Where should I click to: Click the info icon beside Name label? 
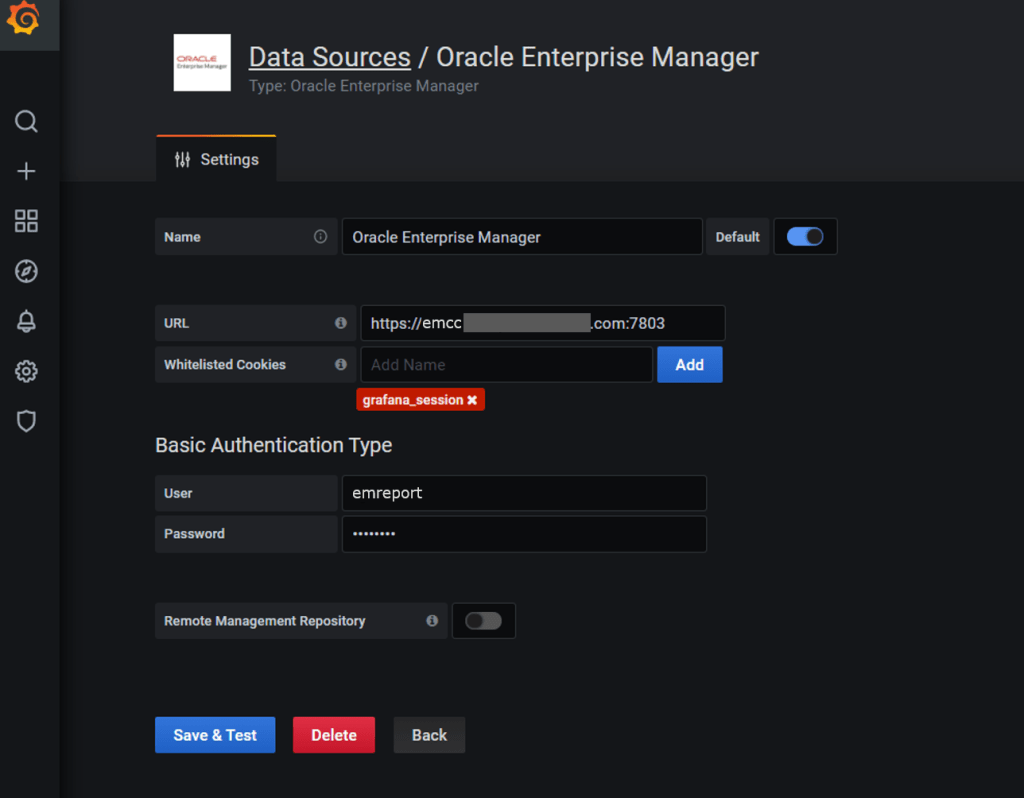(x=320, y=237)
